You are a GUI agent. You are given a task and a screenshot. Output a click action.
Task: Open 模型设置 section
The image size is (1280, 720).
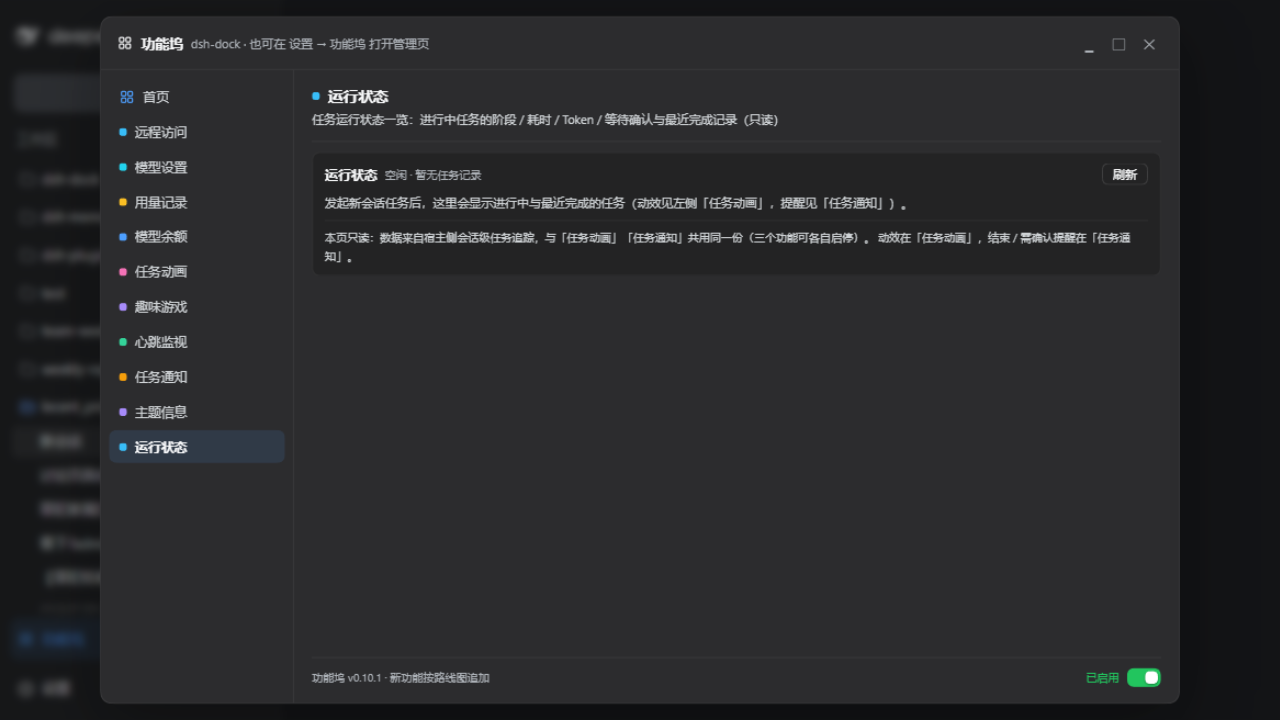pyautogui.click(x=197, y=167)
